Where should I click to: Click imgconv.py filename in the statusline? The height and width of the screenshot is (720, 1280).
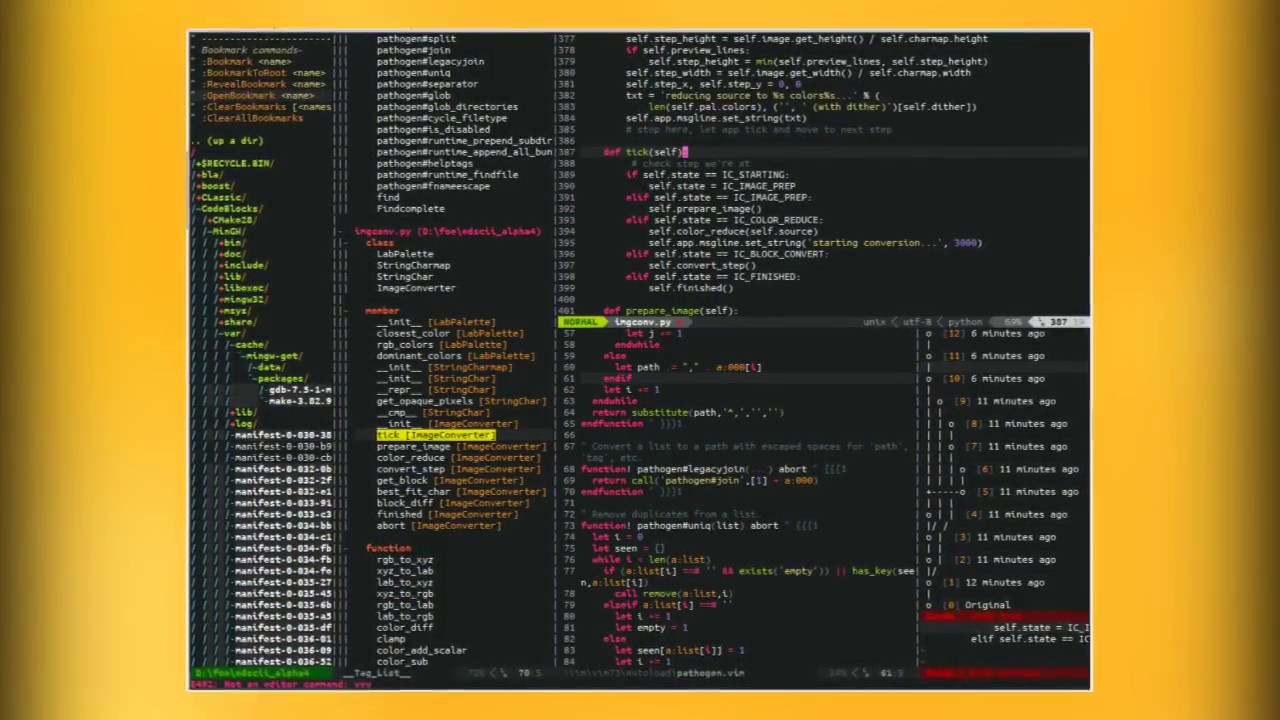[x=642, y=322]
